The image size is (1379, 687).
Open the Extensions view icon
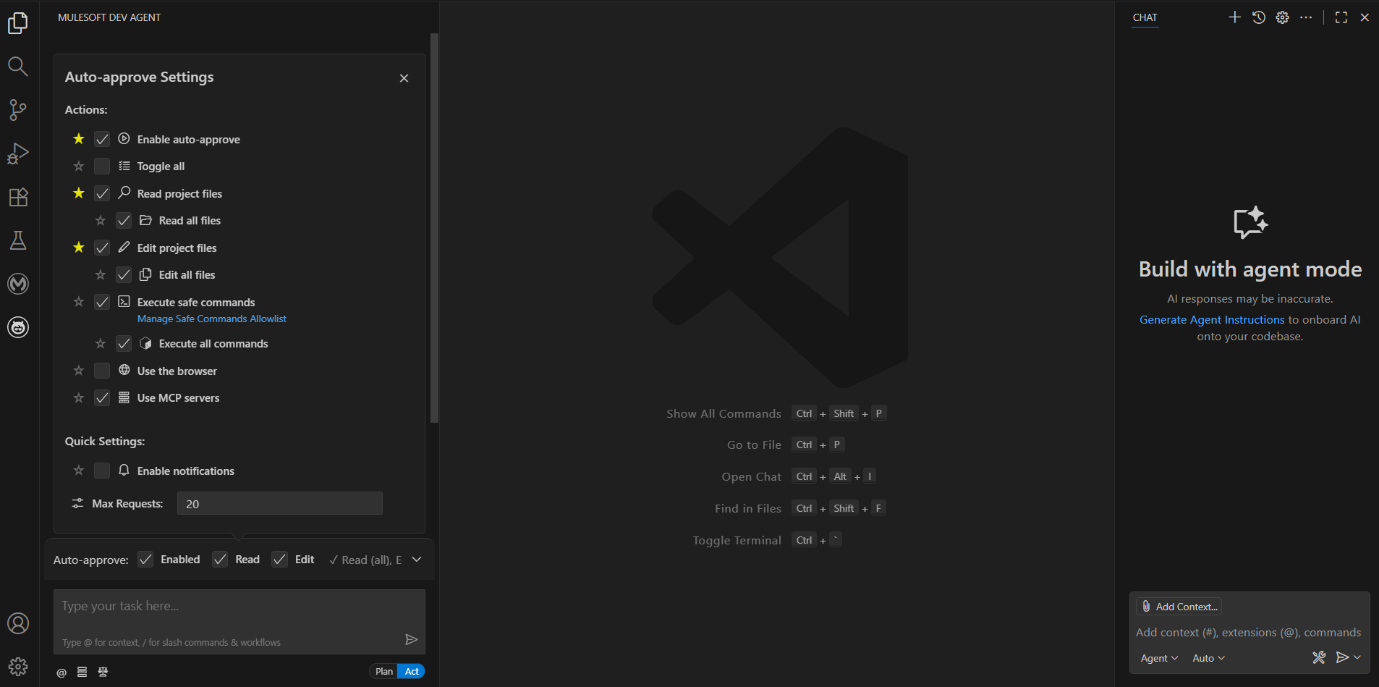tap(18, 197)
